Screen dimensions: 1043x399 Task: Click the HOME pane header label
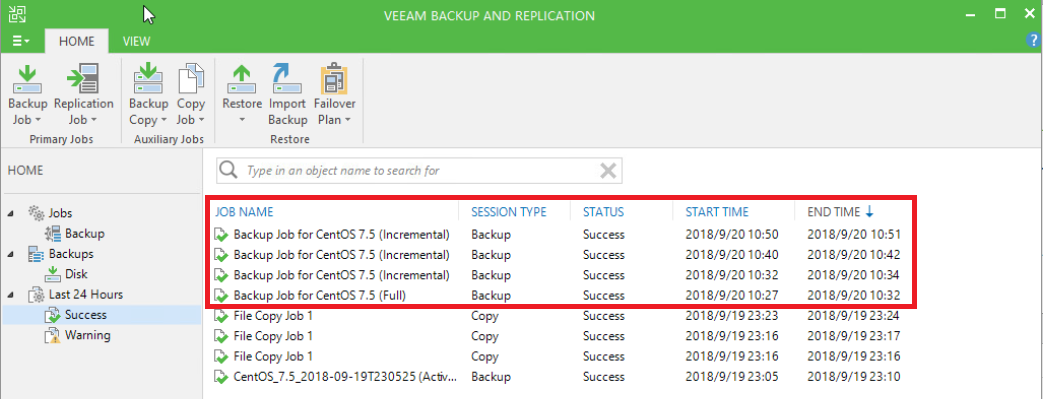25,170
